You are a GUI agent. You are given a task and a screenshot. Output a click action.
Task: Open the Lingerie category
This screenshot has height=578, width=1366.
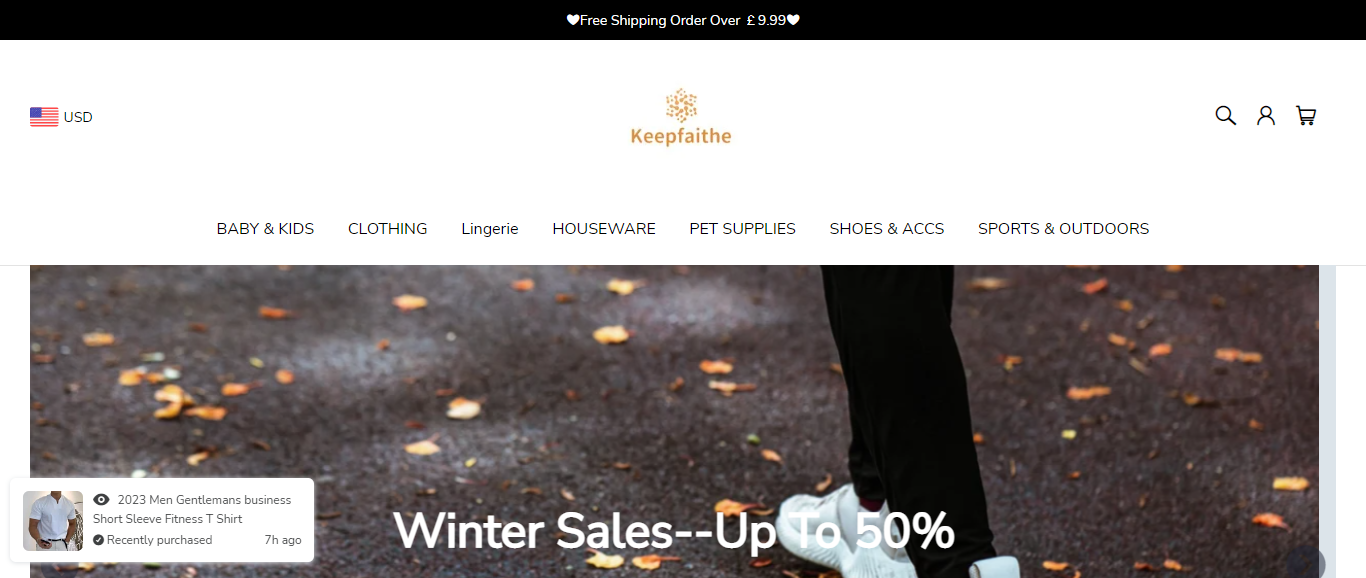(x=490, y=229)
